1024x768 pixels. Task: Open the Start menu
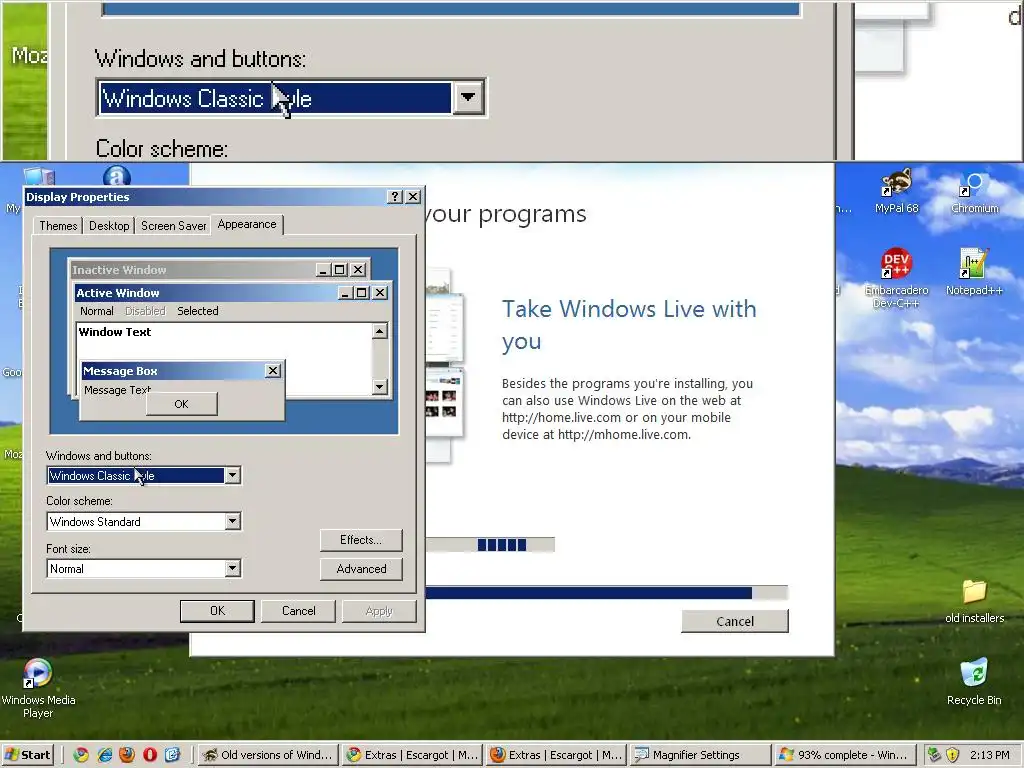pyautogui.click(x=27, y=755)
